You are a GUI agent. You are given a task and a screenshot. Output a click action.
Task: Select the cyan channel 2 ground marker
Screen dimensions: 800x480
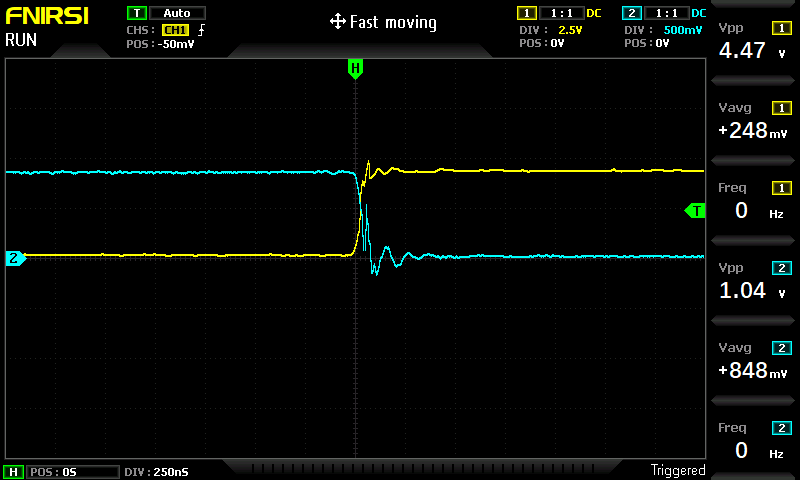point(15,258)
